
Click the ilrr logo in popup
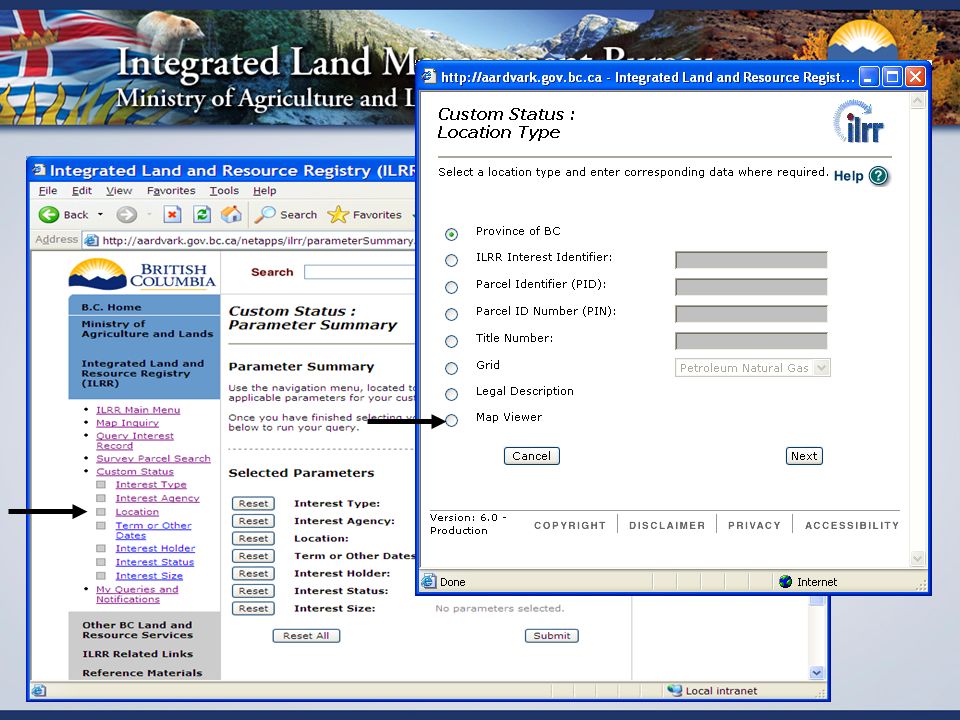pyautogui.click(x=858, y=122)
